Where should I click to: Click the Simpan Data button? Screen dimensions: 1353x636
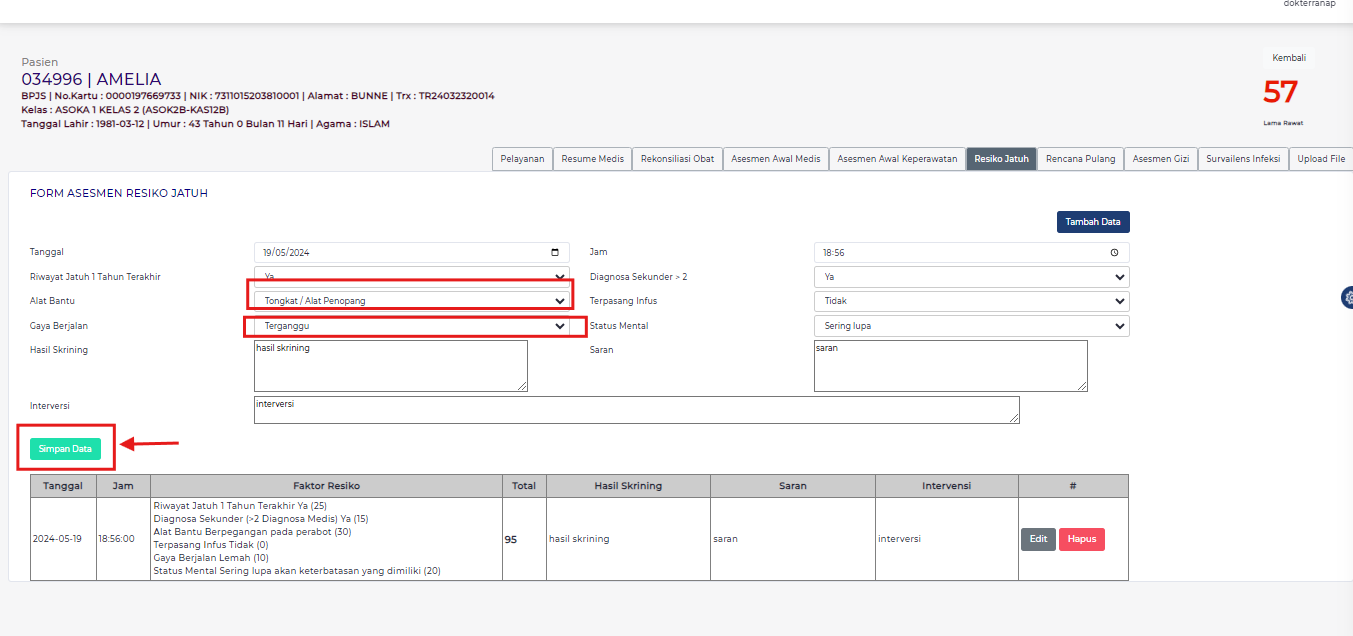click(x=65, y=449)
